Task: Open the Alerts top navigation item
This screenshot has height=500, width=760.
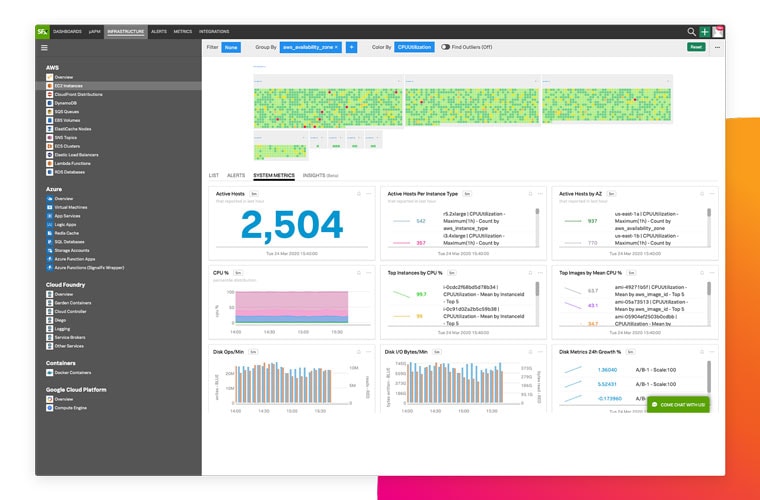Action: pyautogui.click(x=159, y=32)
